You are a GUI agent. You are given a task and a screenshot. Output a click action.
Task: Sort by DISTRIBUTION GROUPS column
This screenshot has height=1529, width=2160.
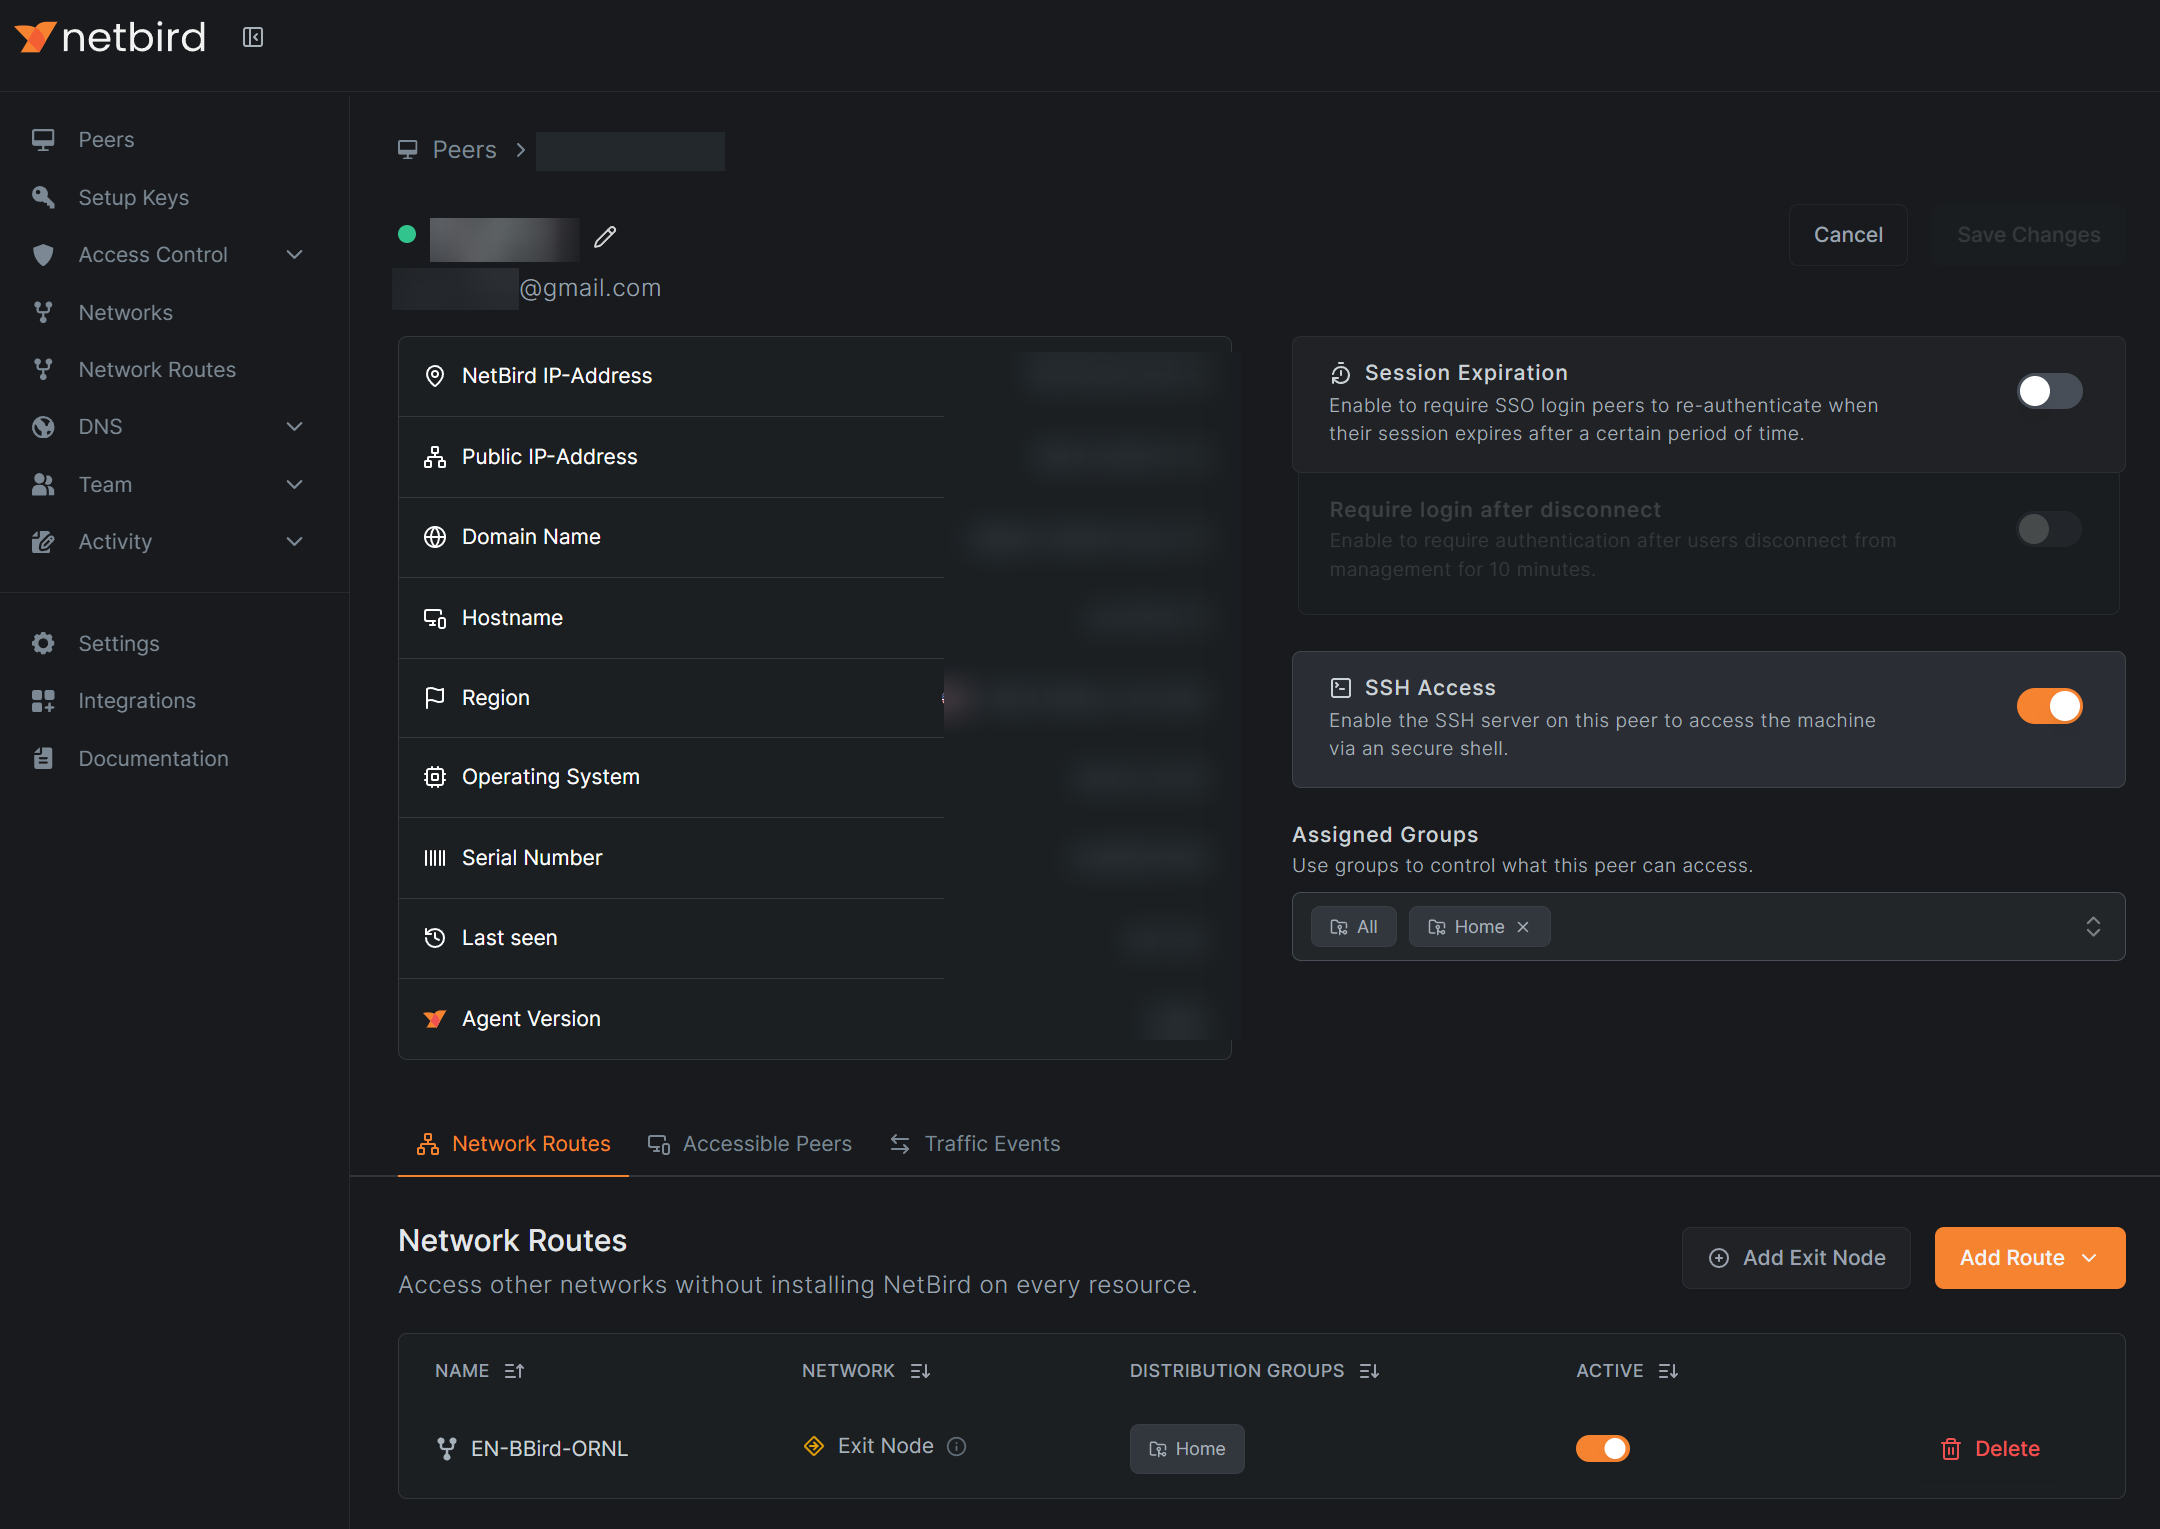1255,1371
